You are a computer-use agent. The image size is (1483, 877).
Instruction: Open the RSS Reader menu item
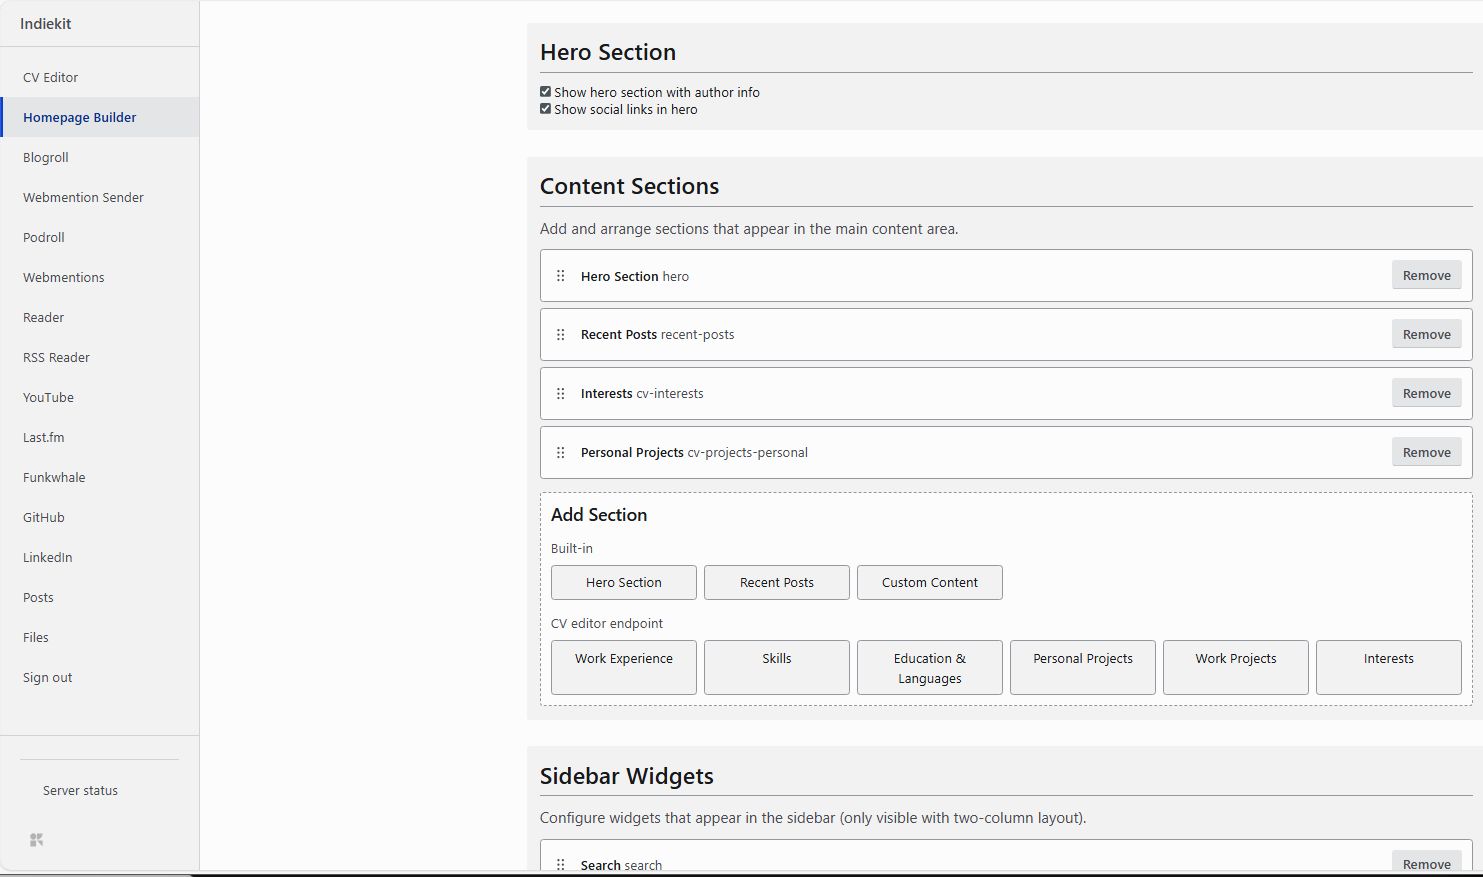(x=56, y=357)
